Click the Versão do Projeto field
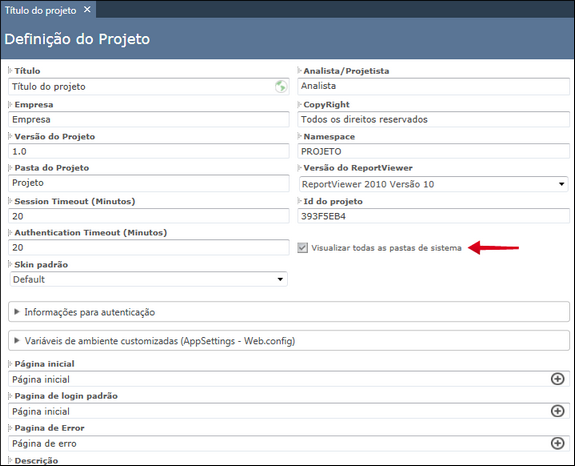Screen dimensions: 575x466 pyautogui.click(x=149, y=151)
